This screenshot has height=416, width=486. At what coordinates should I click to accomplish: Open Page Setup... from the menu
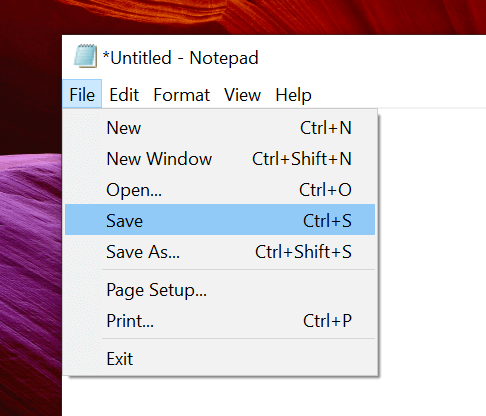tap(220, 290)
